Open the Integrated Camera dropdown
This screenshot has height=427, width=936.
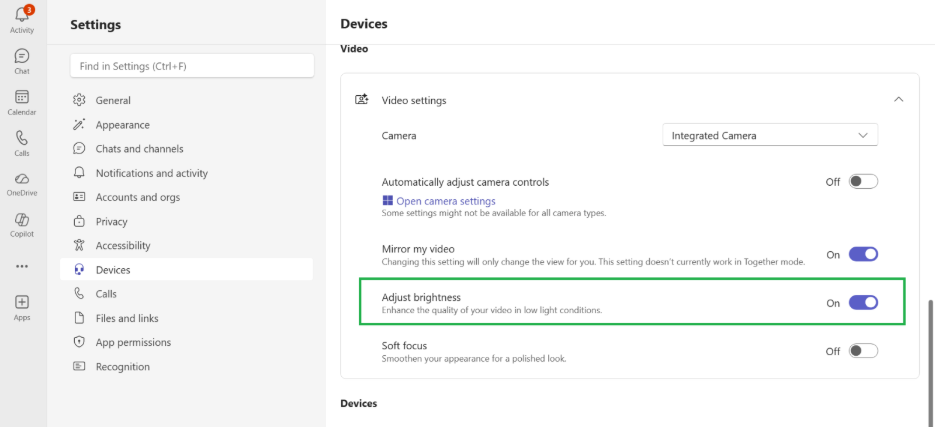[770, 135]
